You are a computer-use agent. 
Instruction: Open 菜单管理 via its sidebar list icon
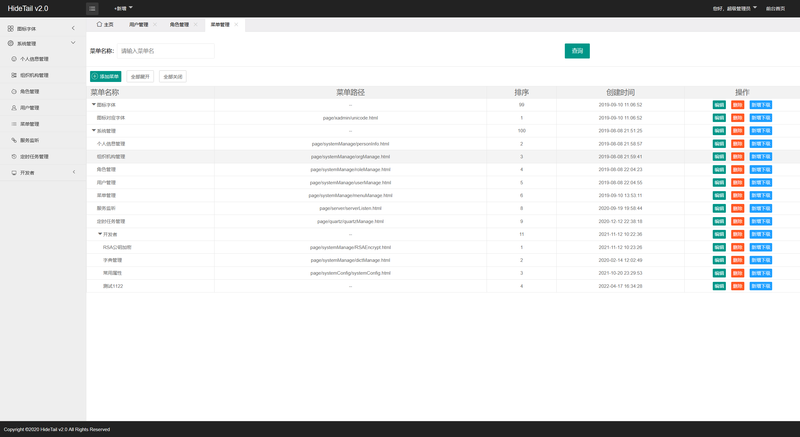(x=14, y=124)
